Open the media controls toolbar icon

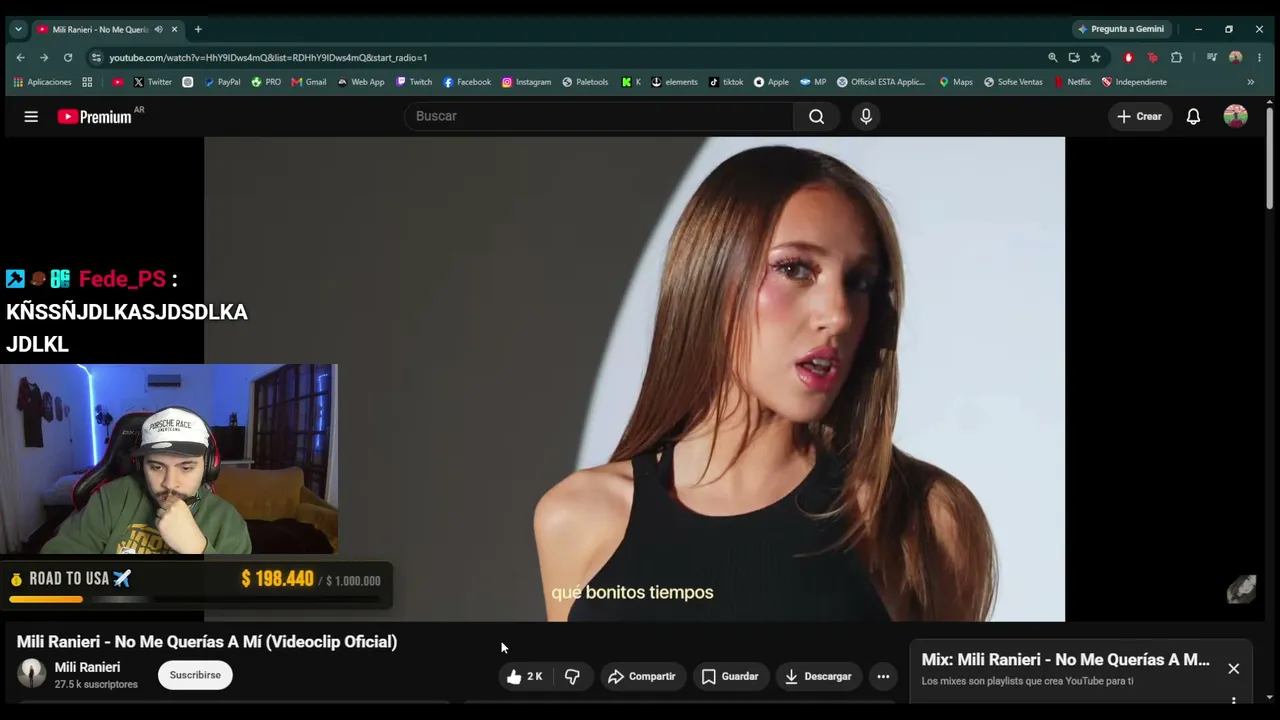point(1212,58)
